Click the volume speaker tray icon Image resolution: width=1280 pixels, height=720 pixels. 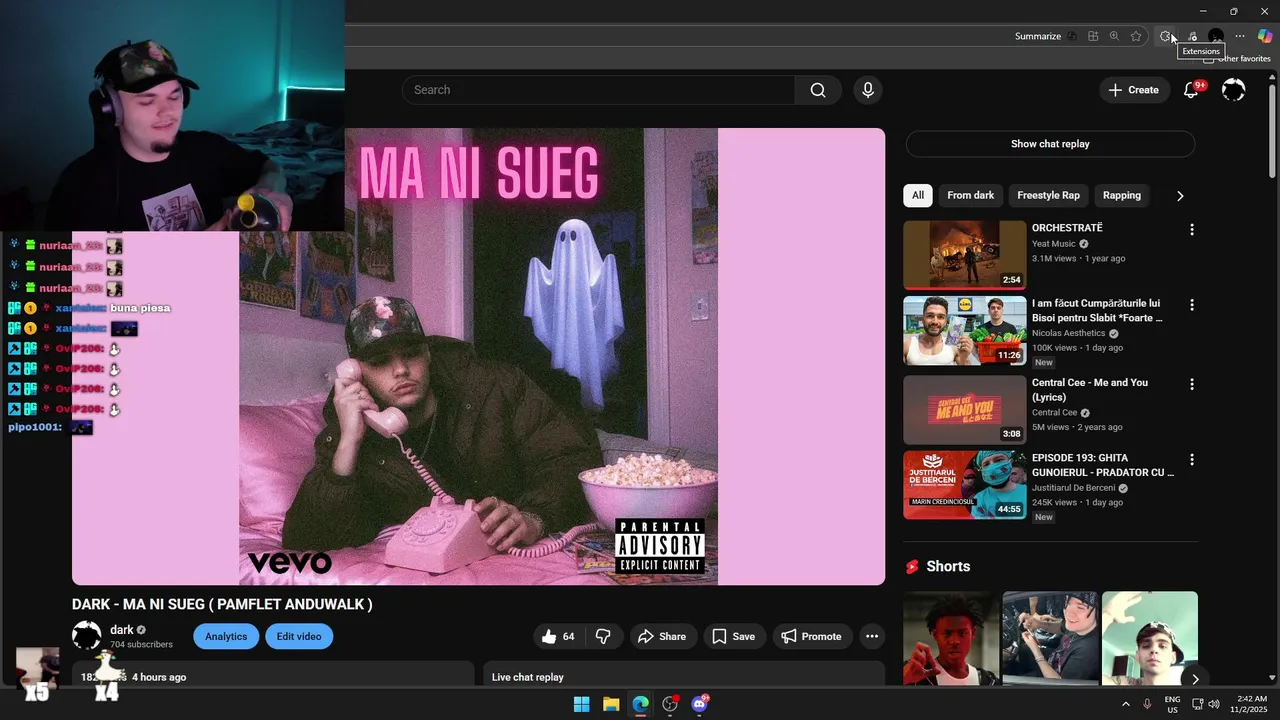coord(1214,704)
